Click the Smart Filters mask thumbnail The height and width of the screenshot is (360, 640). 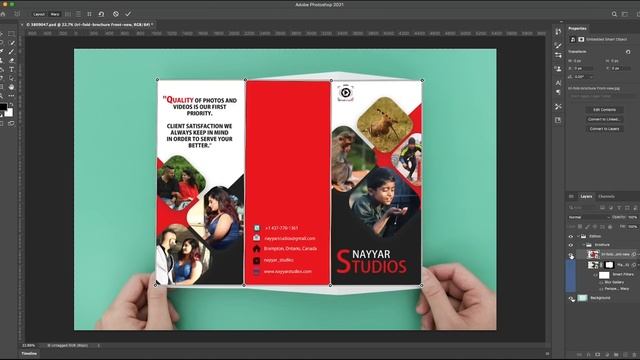coord(604,275)
